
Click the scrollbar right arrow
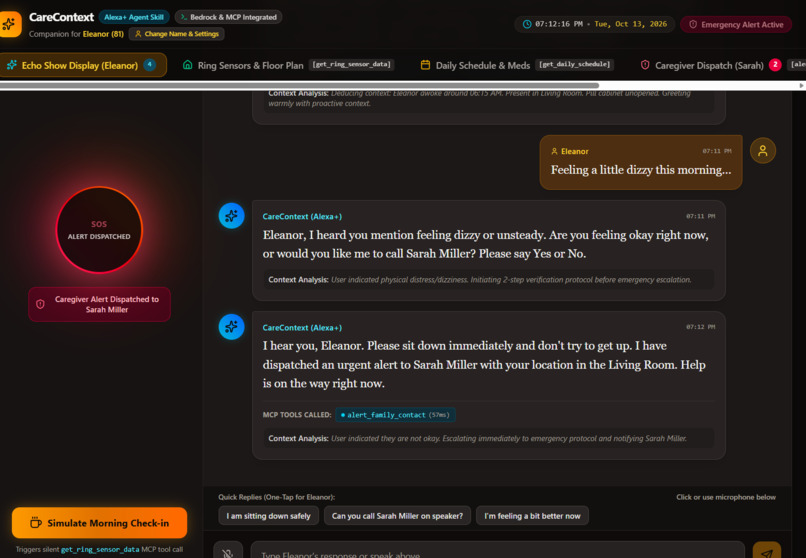(x=801, y=85)
